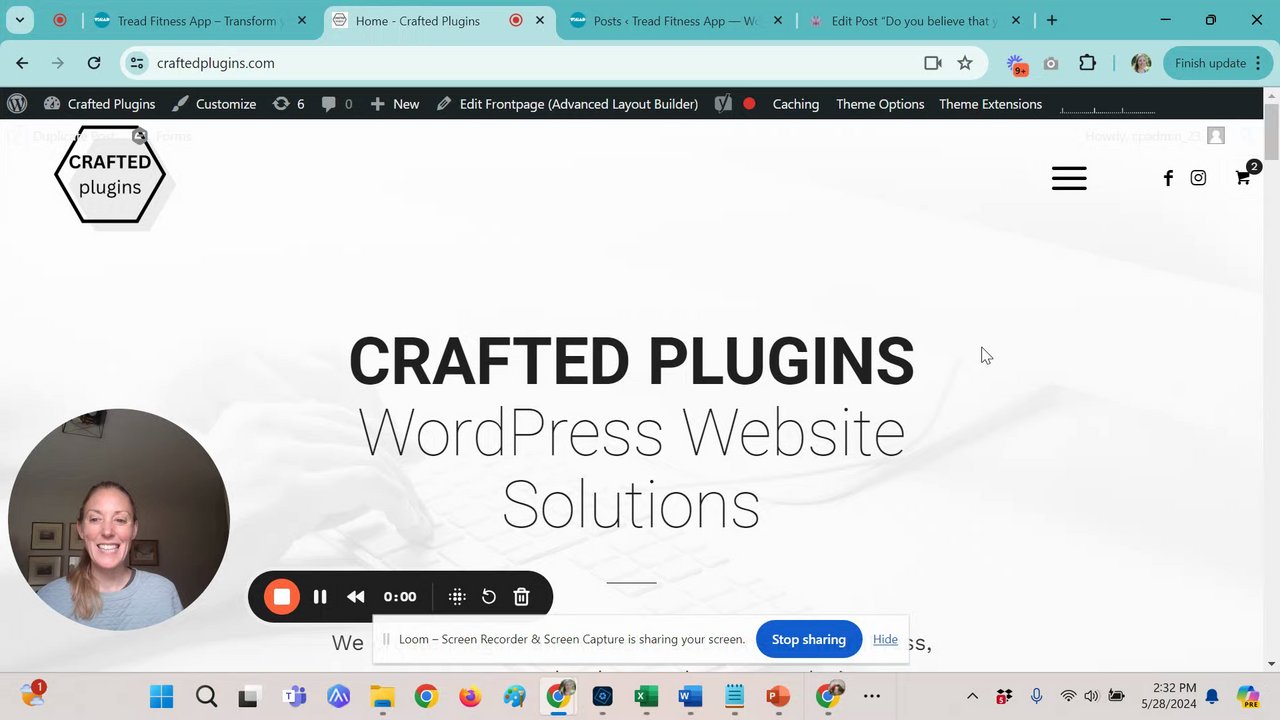The image size is (1280, 720).
Task: Open Theme Options in admin bar
Action: 880,104
